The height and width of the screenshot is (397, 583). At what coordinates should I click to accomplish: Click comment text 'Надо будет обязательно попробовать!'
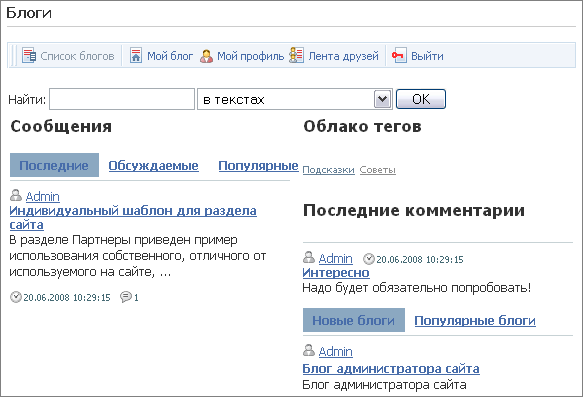(416, 288)
